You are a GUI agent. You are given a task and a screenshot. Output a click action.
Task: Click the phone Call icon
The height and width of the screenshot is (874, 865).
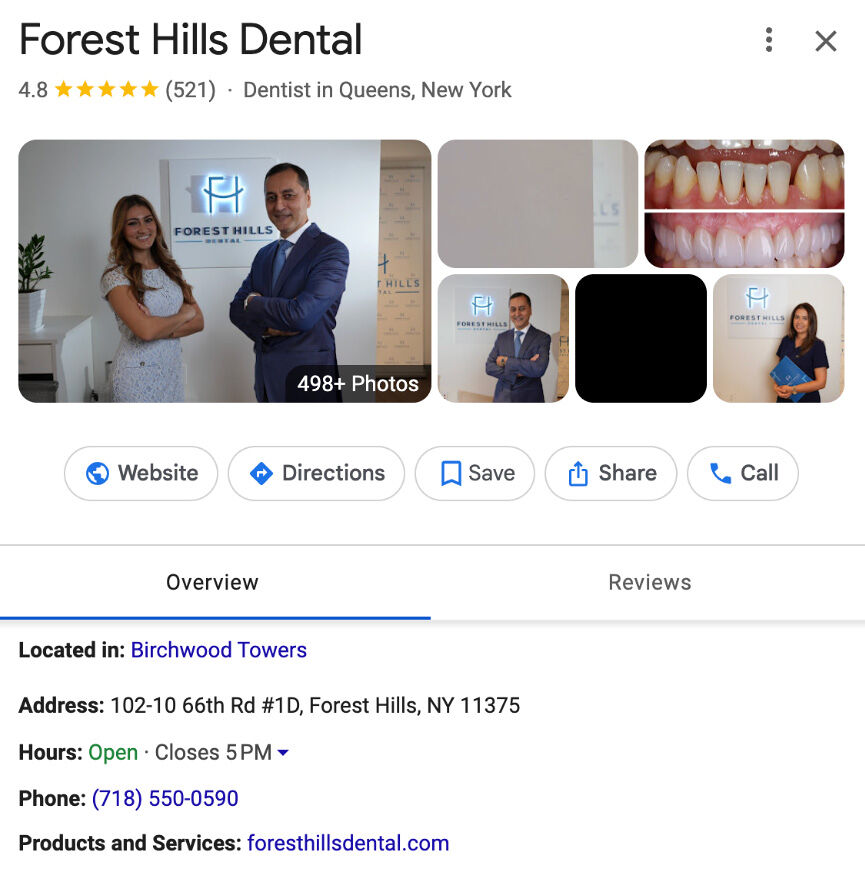(720, 473)
